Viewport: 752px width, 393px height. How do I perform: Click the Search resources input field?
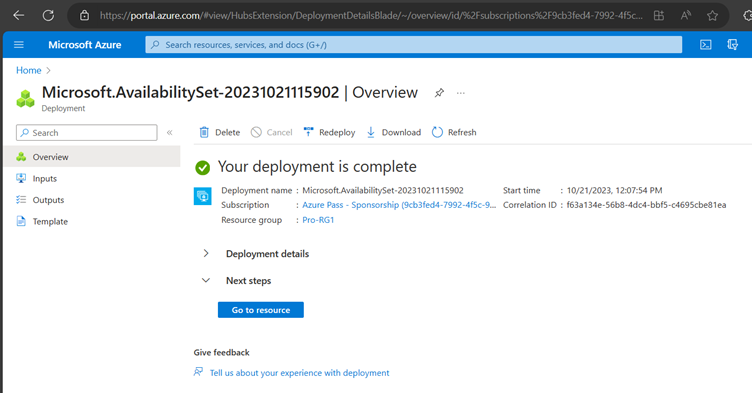point(413,45)
